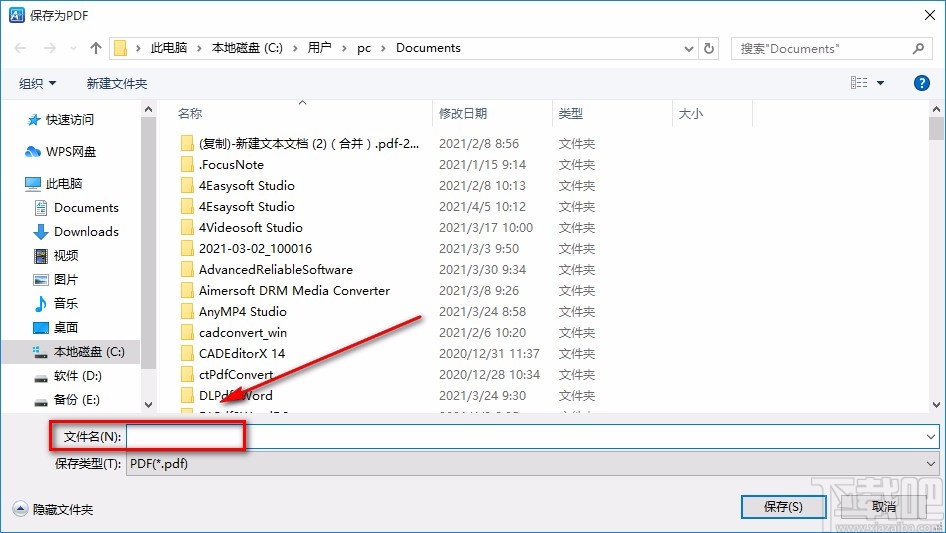Screen dimensions: 946x533
Task: Click the Forward navigation arrow
Action: [49, 48]
